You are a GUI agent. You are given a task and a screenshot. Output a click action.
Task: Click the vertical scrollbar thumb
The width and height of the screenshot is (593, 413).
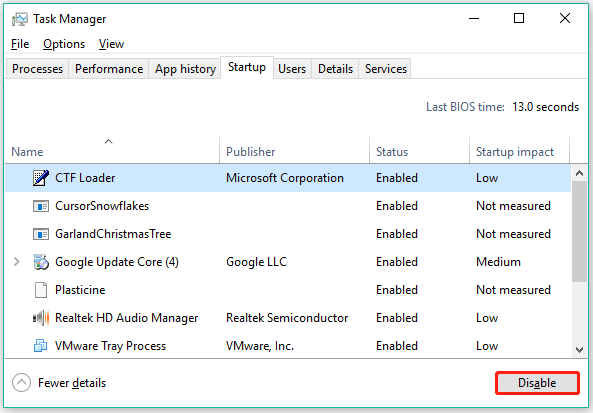(x=579, y=231)
